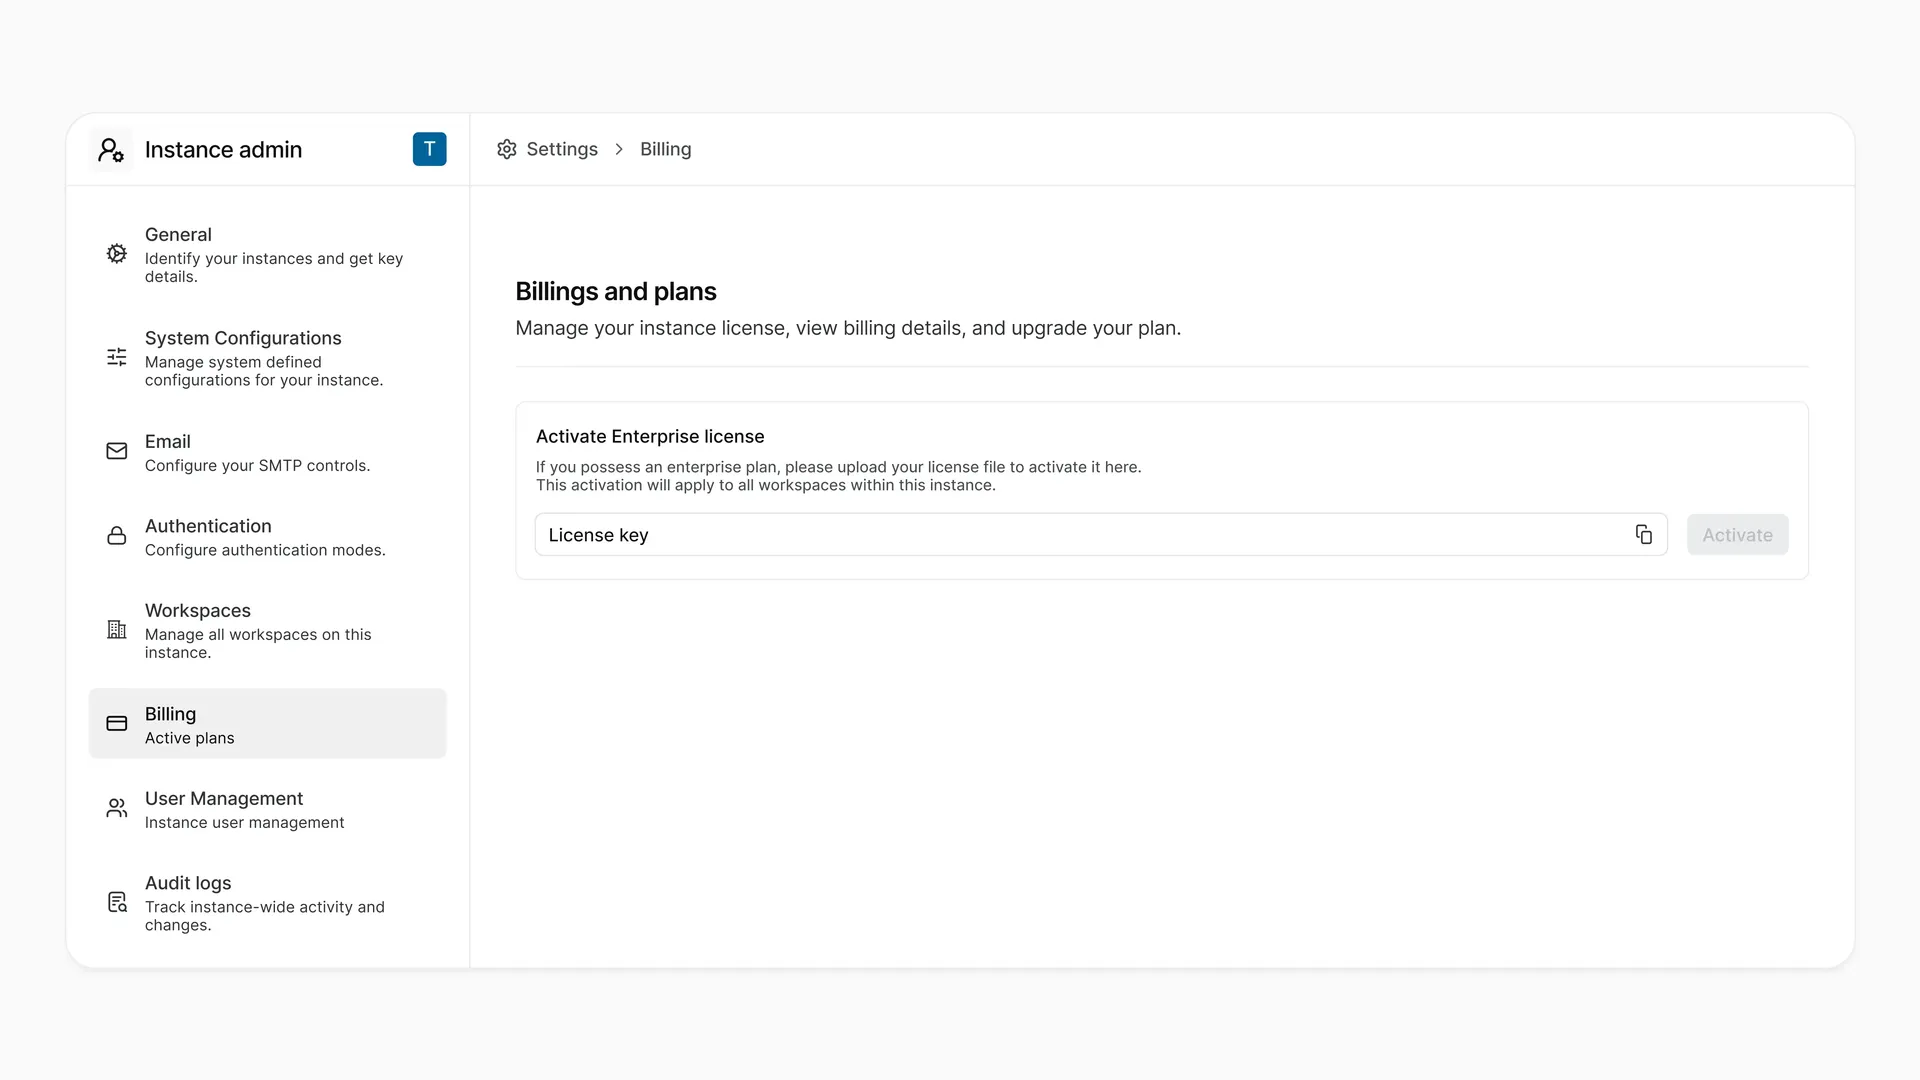Viewport: 1920px width, 1080px height.
Task: Click 'Manage your instance license' description line
Action: tap(848, 328)
